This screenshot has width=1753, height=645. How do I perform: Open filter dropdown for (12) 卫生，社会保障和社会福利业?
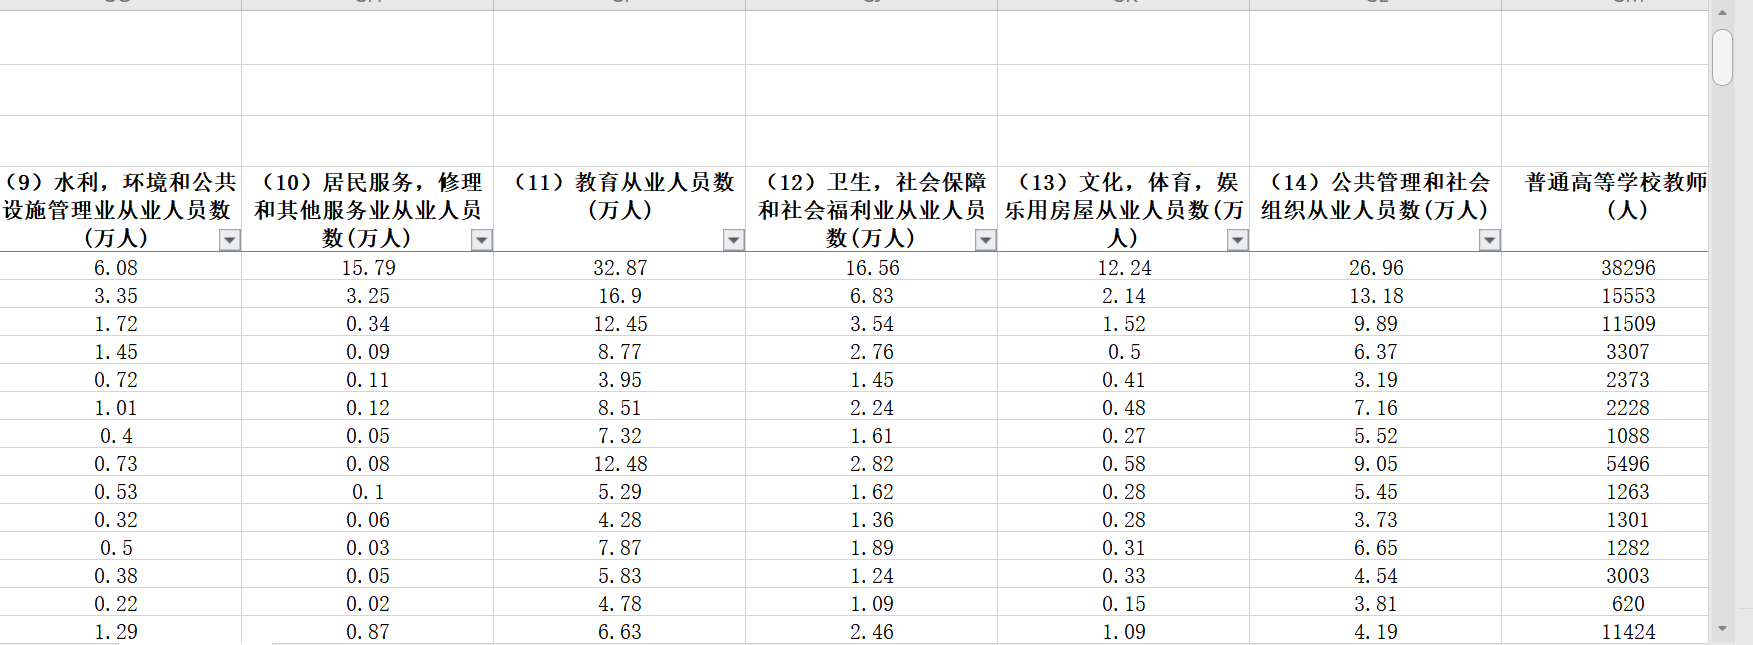pos(986,240)
